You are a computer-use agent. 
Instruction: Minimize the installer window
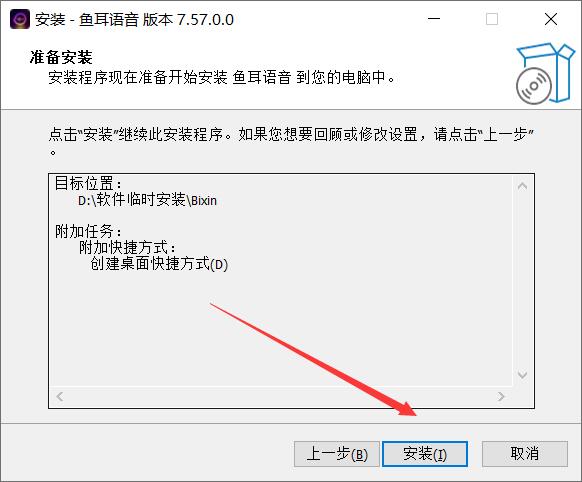(x=434, y=19)
